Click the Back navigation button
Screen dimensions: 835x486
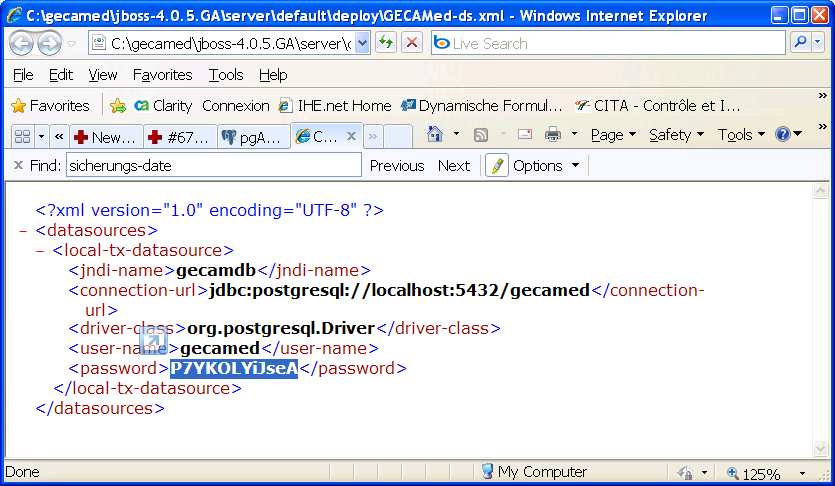(x=22, y=43)
